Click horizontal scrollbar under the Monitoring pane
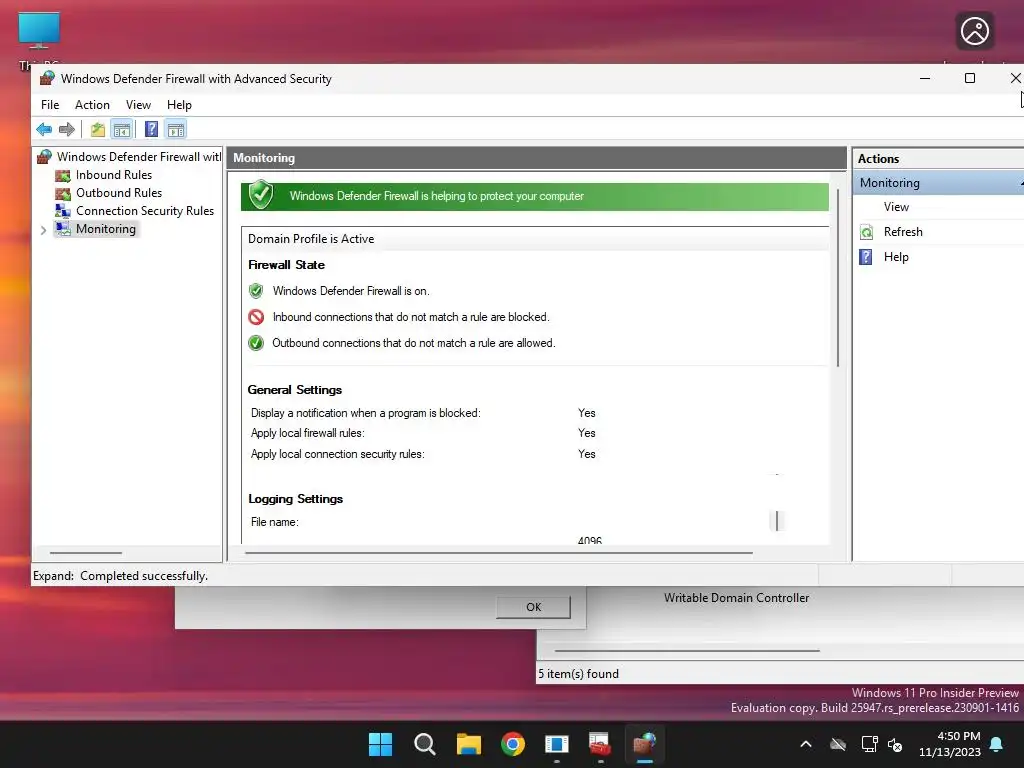Viewport: 1024px width, 768px height. (498, 553)
